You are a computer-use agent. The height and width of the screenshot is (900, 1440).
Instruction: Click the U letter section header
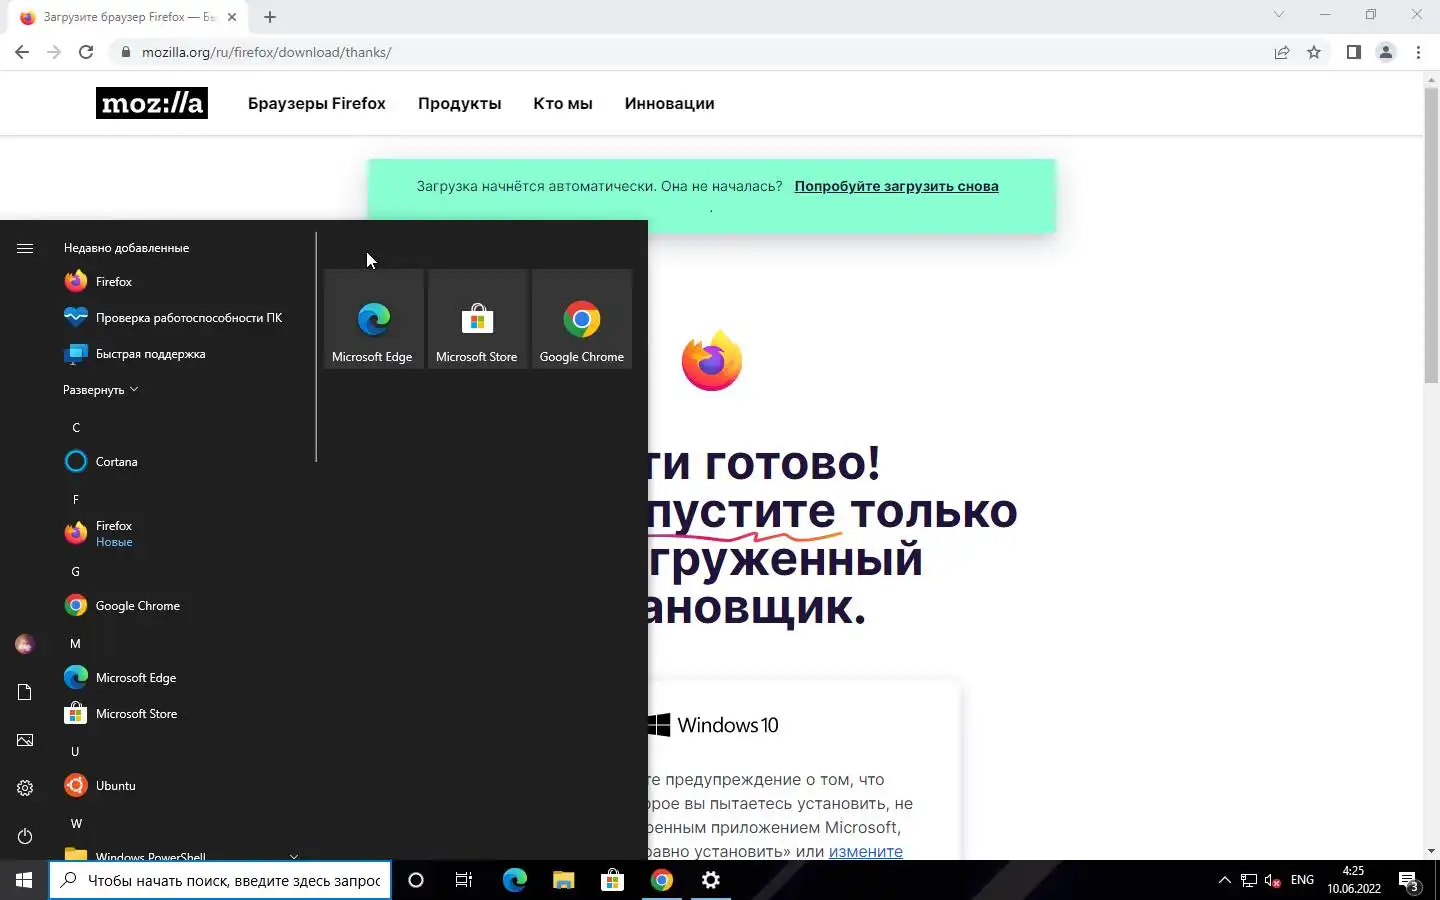75,751
